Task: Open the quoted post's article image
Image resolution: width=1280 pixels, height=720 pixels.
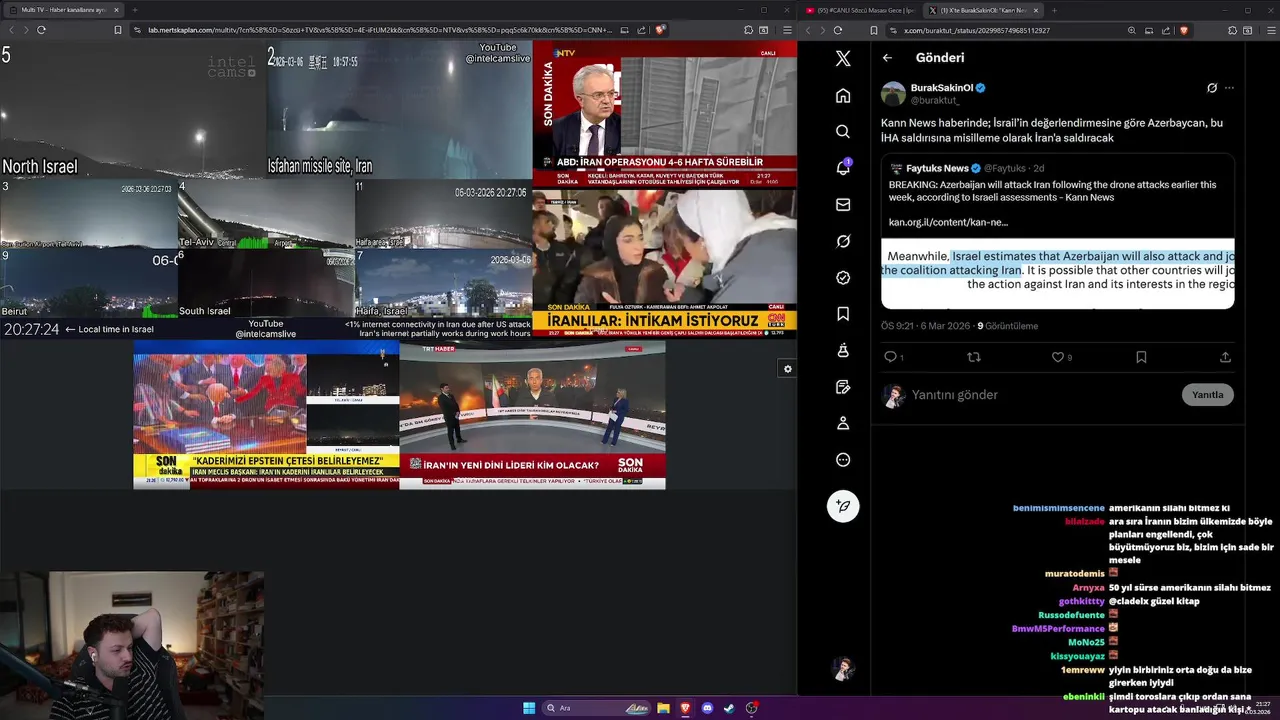Action: (x=1058, y=272)
